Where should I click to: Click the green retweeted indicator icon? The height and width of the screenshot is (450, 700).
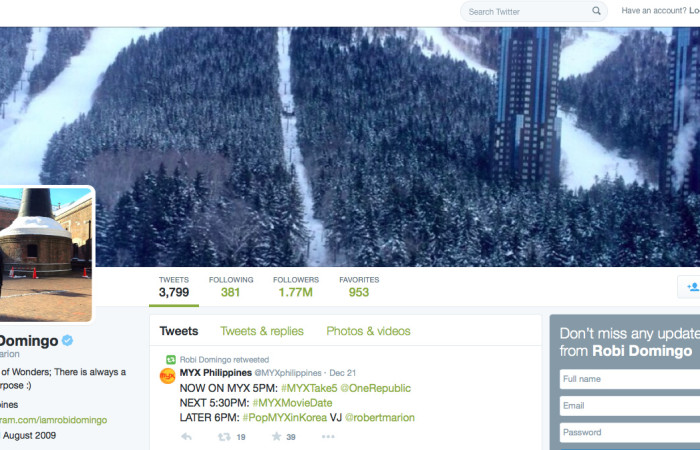click(x=171, y=359)
